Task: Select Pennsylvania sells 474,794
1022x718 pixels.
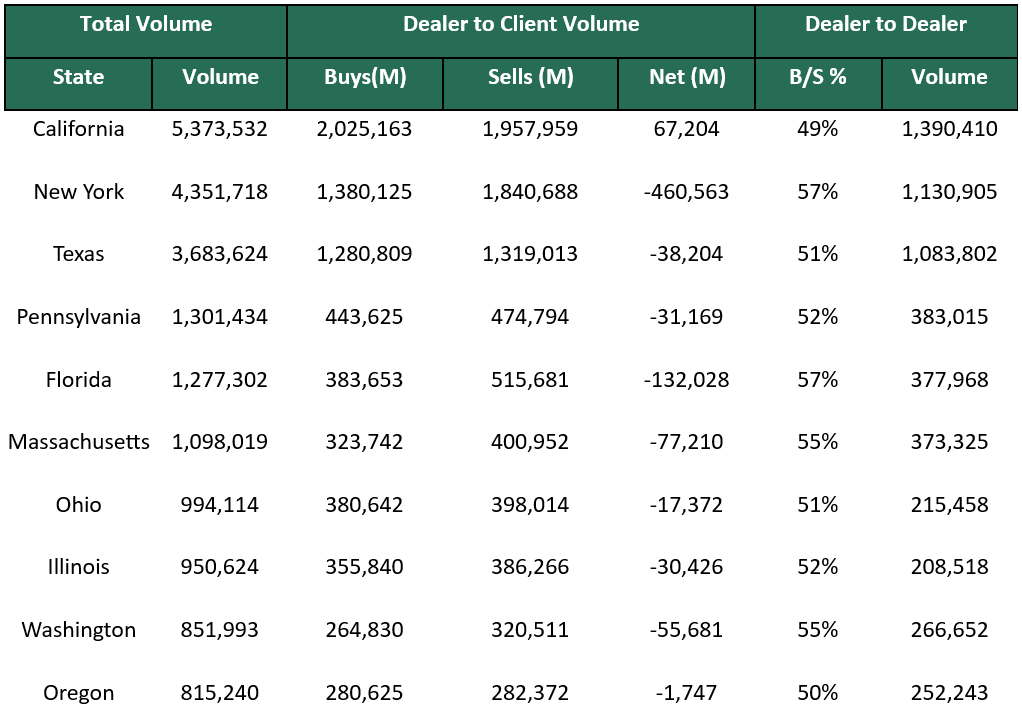Action: click(x=530, y=317)
